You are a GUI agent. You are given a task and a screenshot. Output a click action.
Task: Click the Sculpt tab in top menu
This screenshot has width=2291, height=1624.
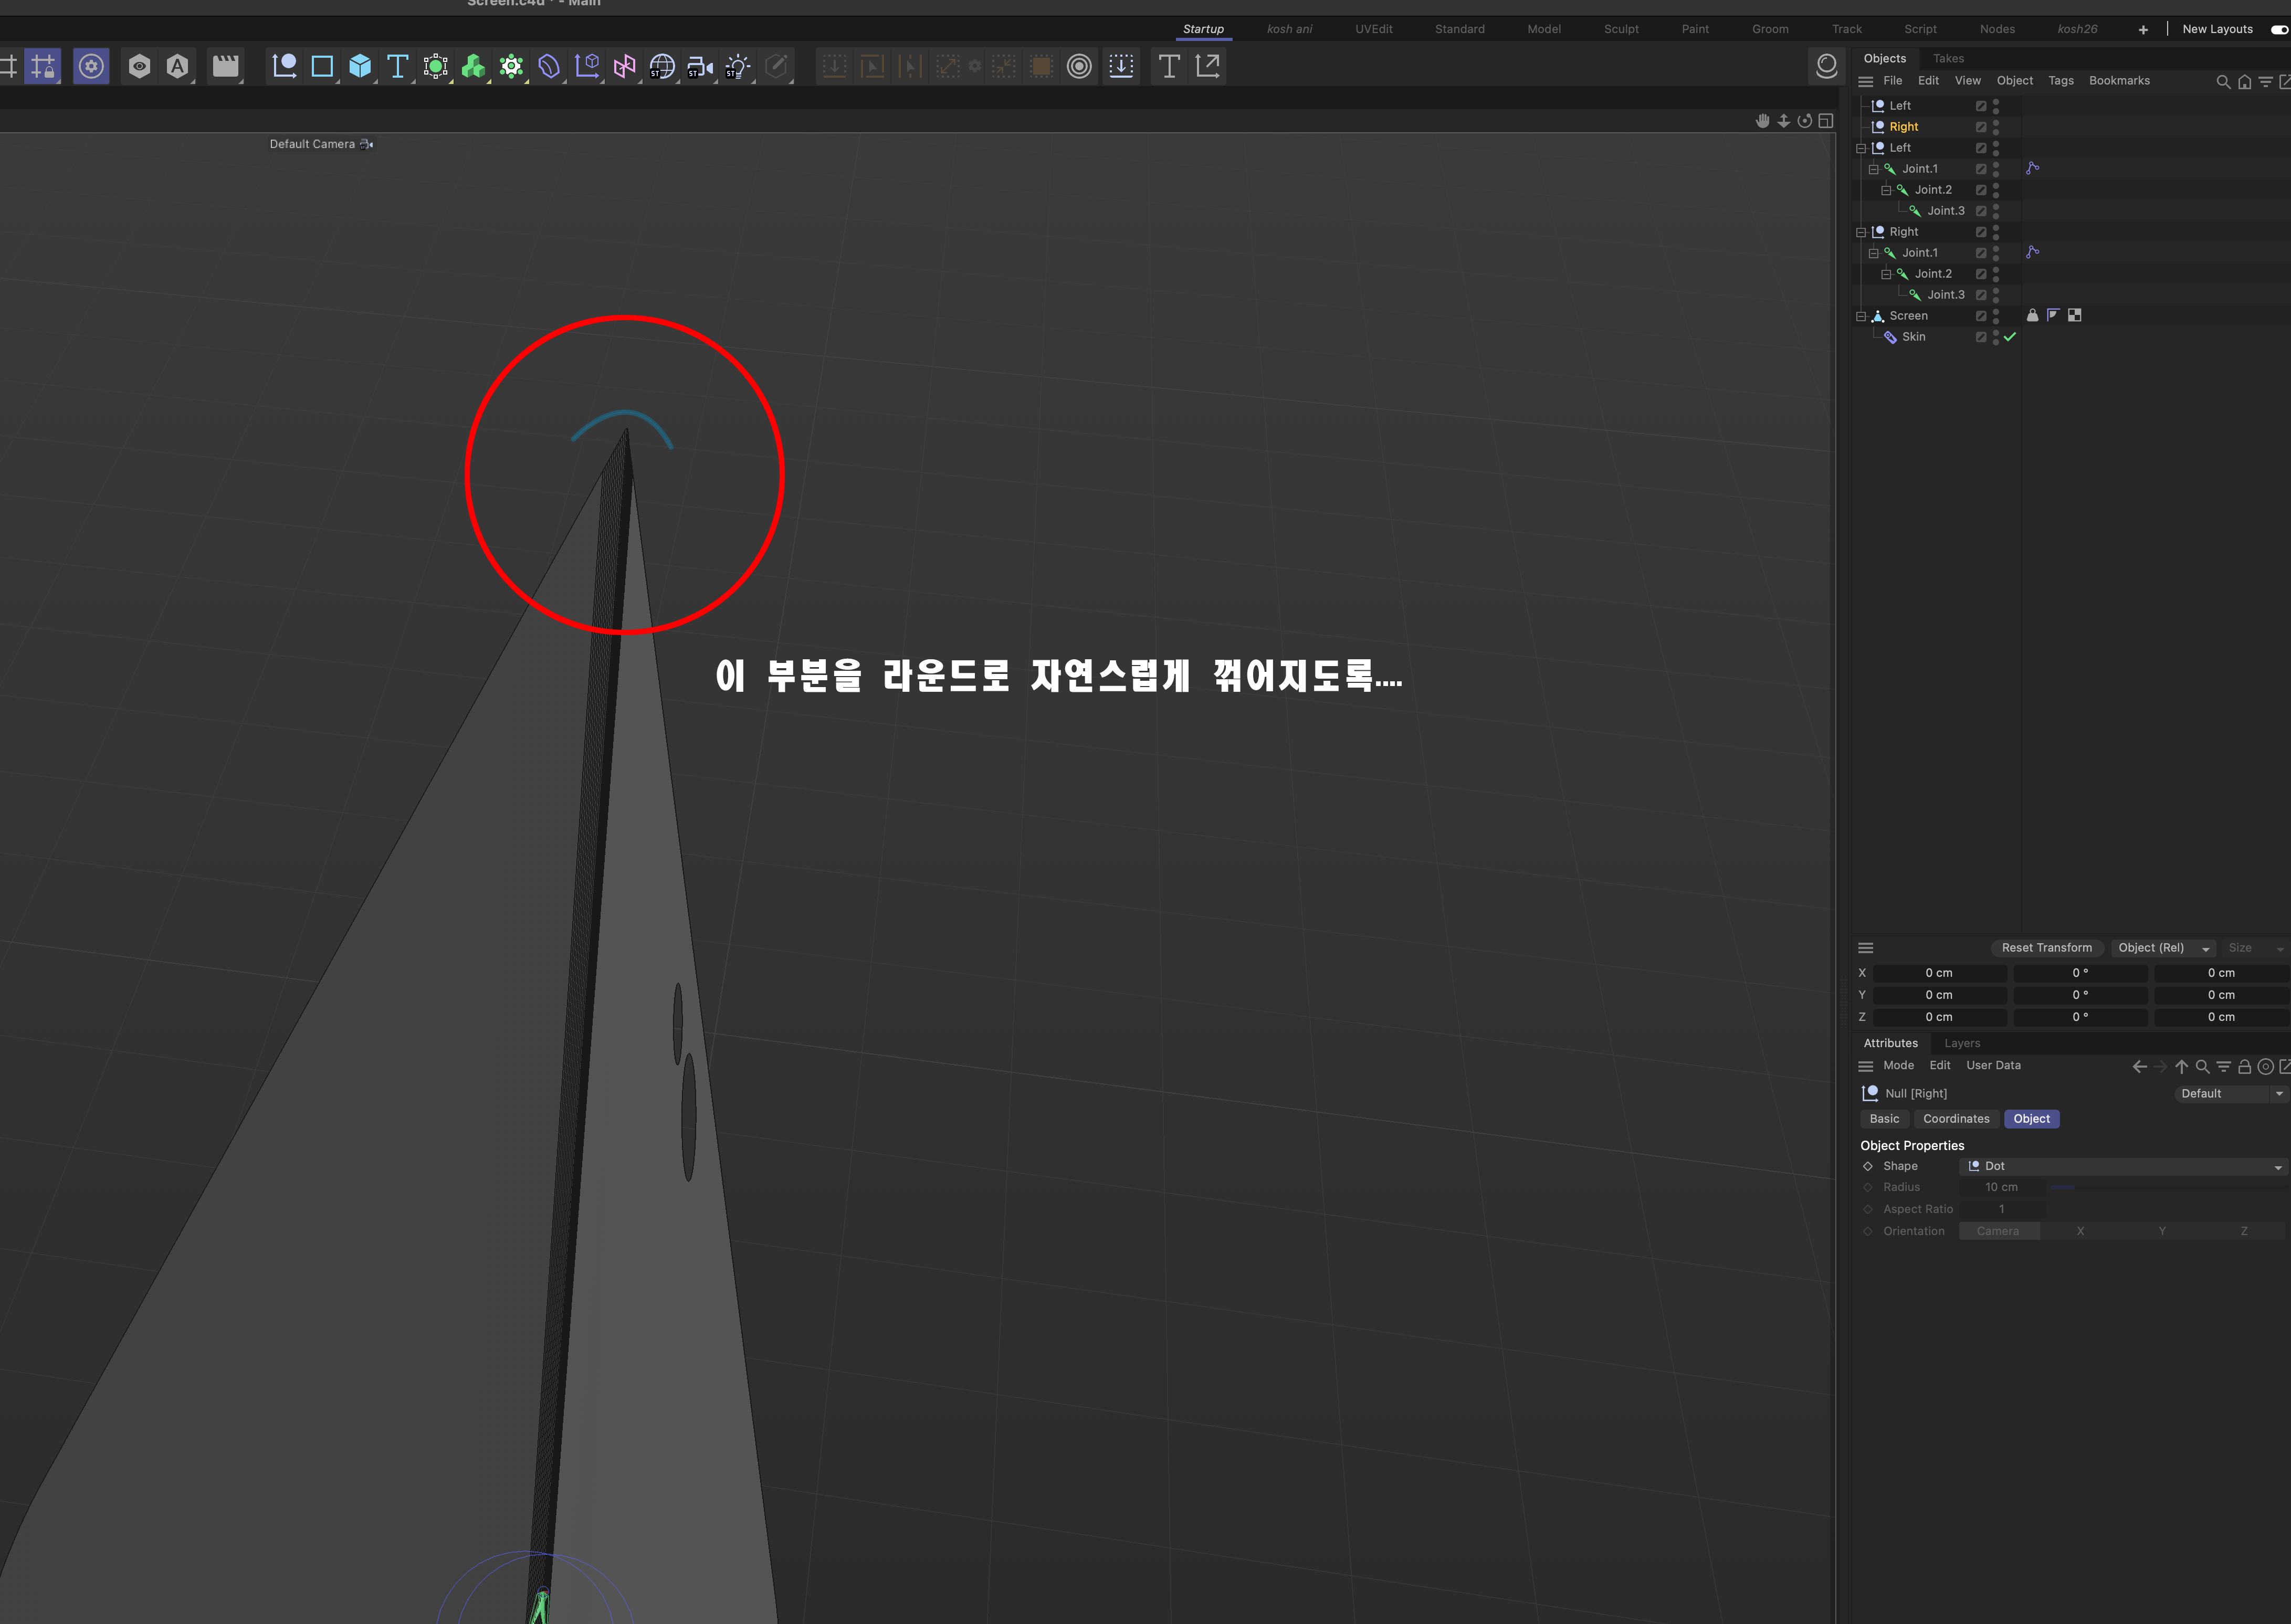tap(1620, 26)
